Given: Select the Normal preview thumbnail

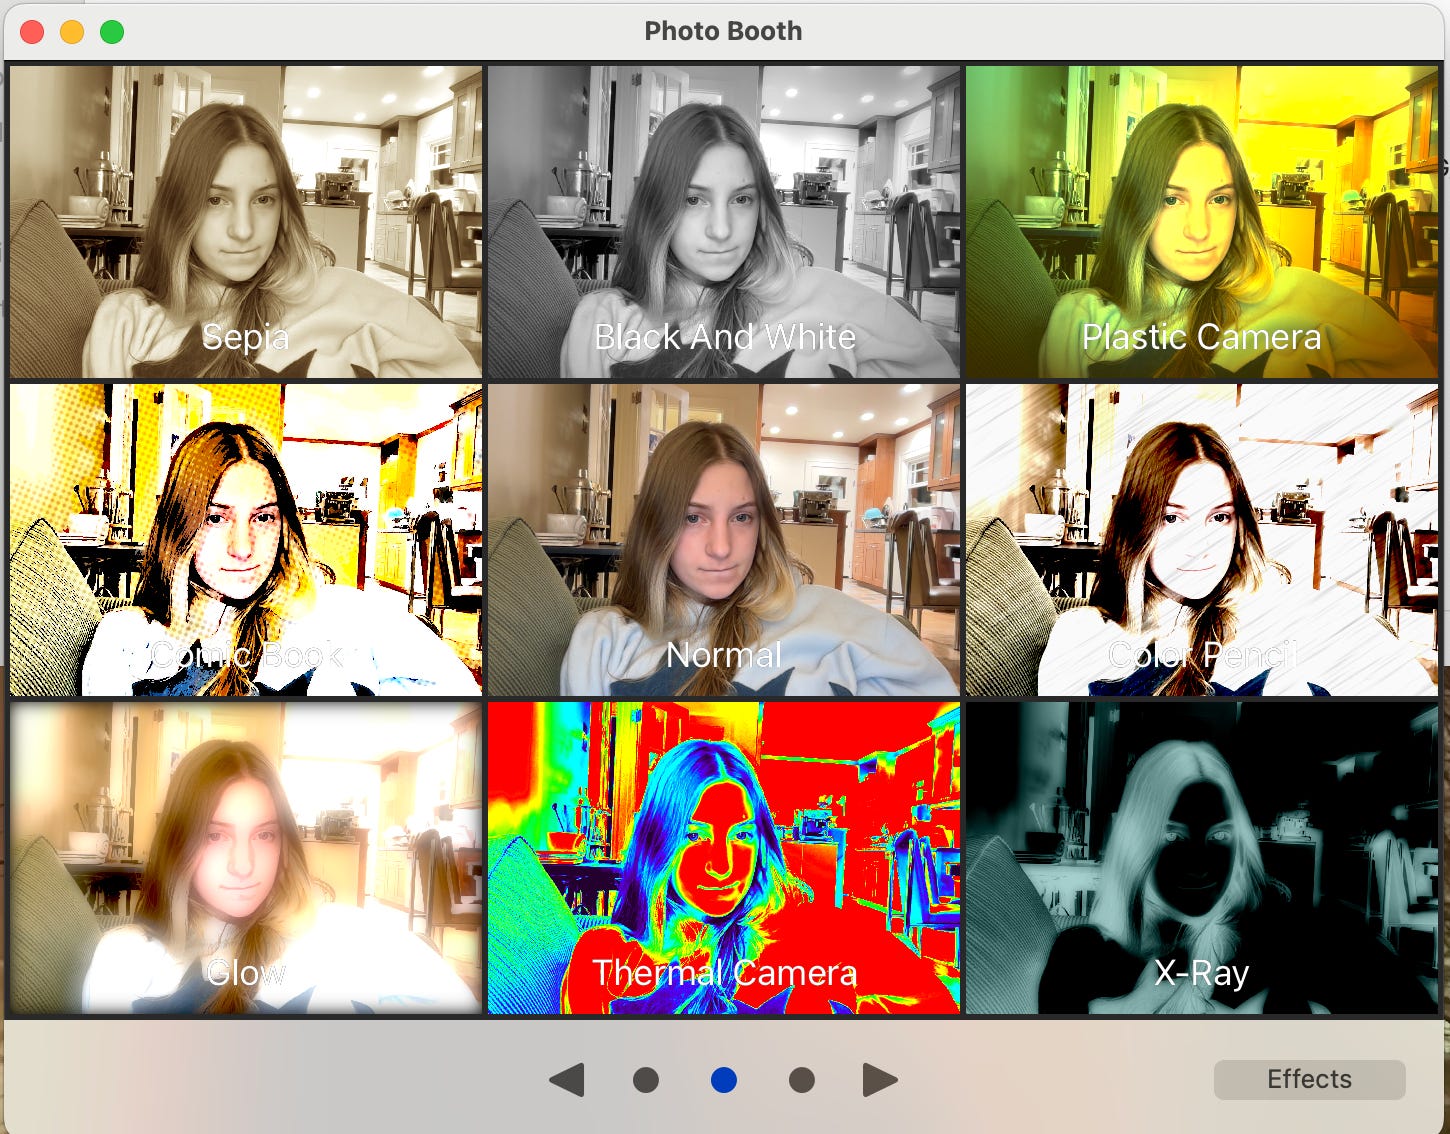Looking at the screenshot, I should pos(724,540).
